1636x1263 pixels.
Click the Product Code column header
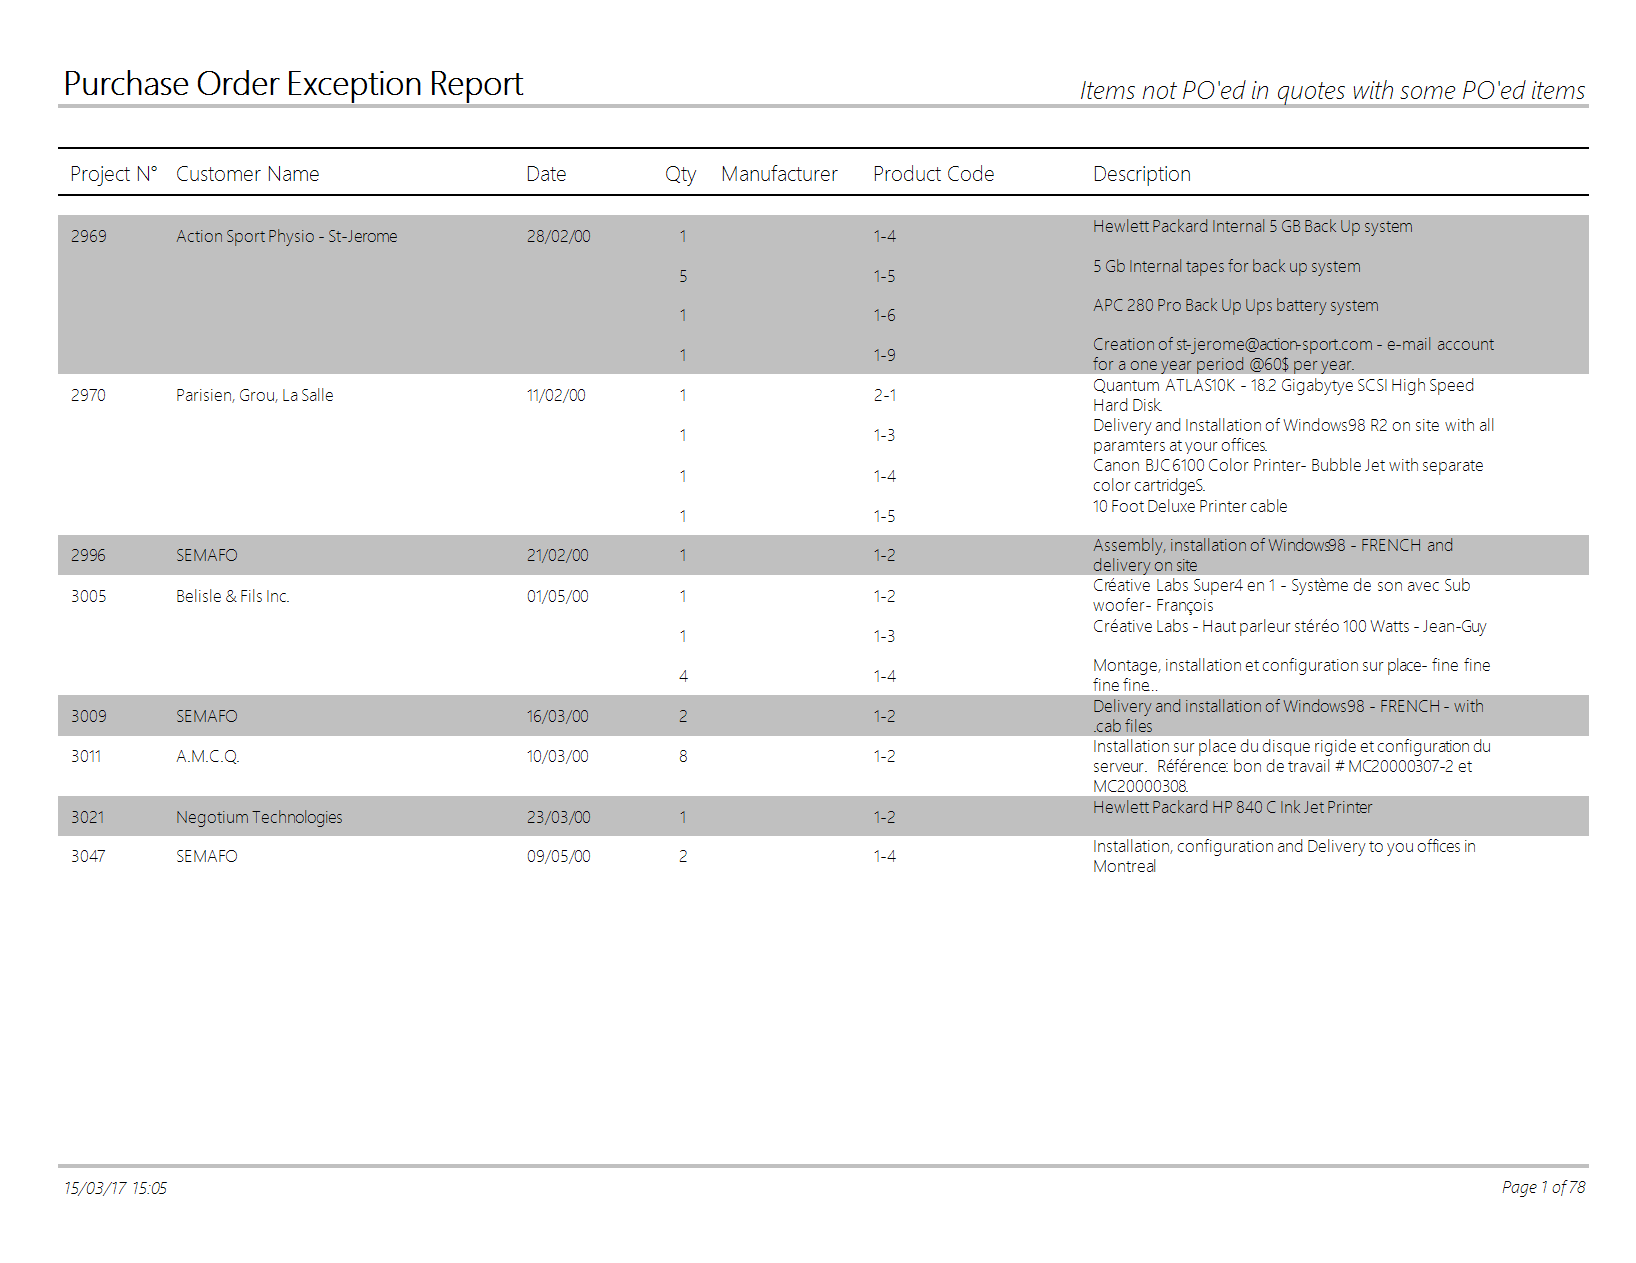pos(933,174)
